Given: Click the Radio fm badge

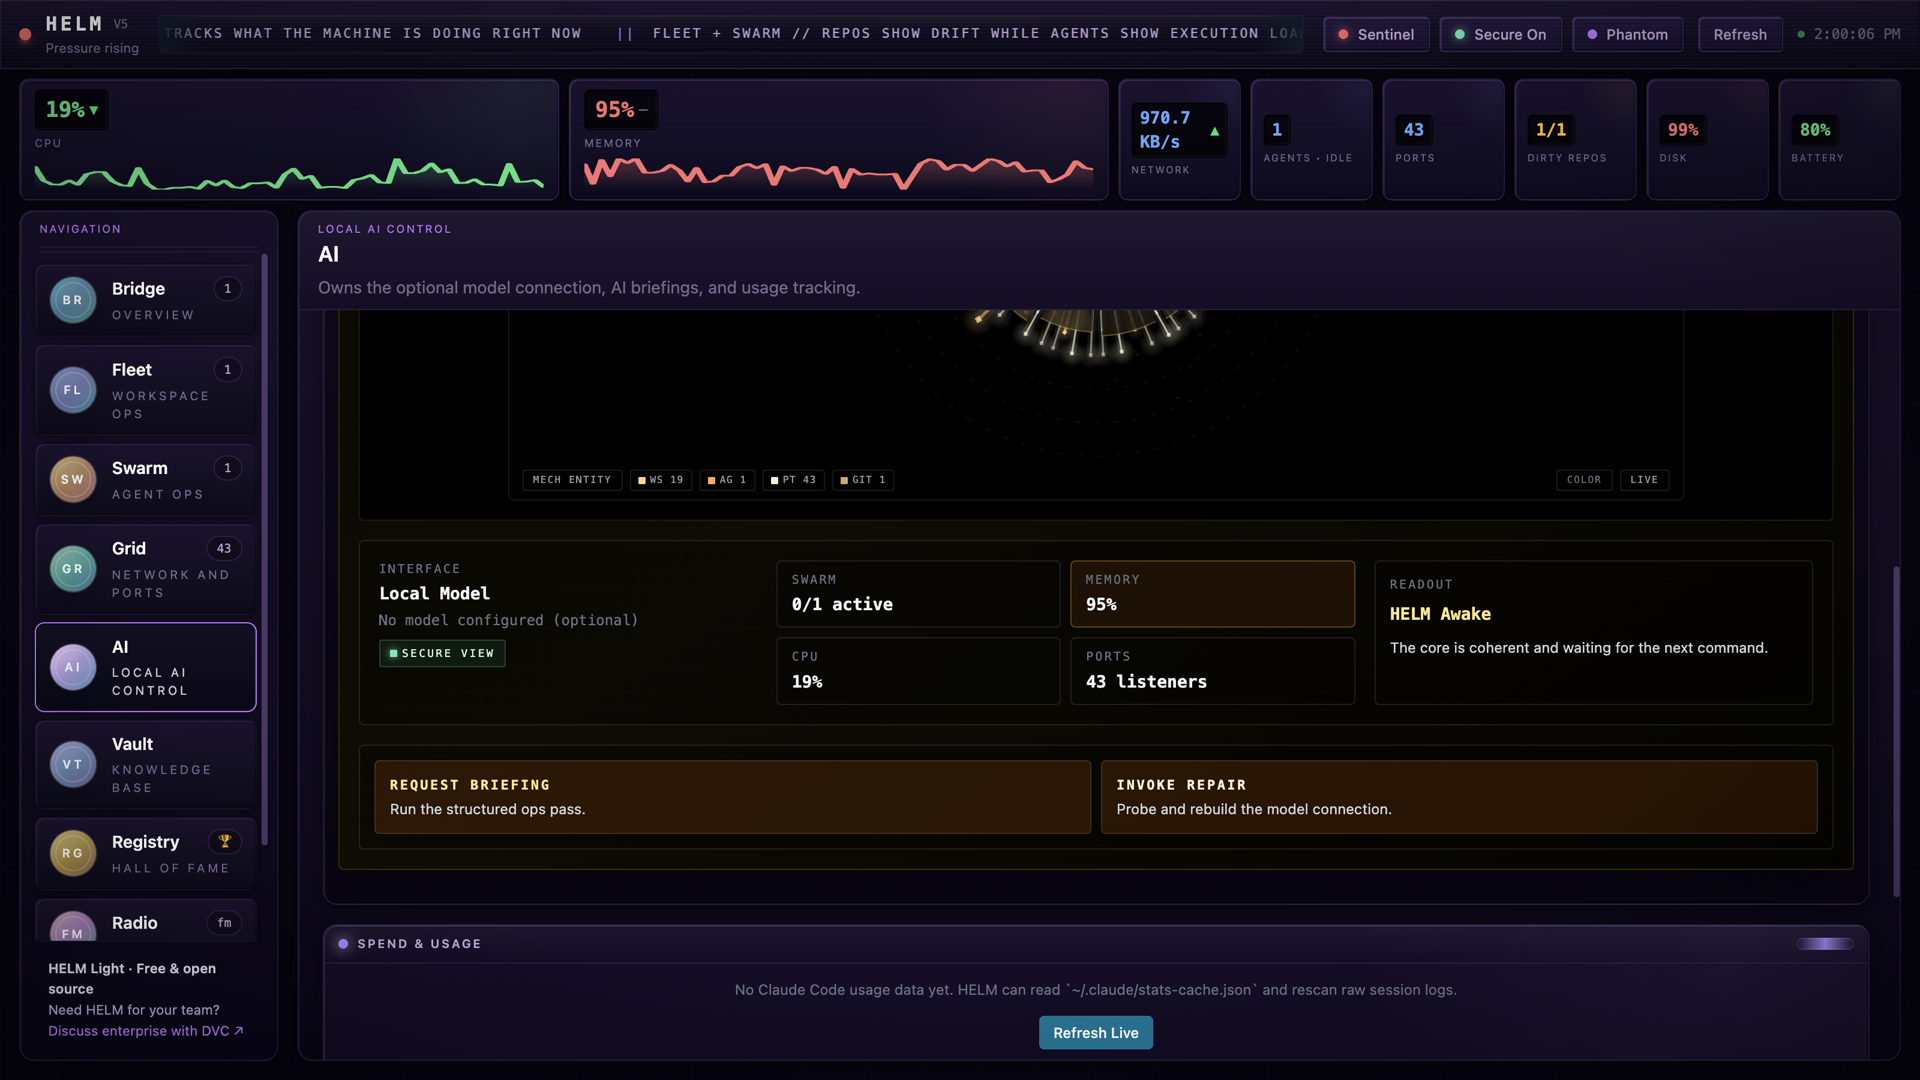Looking at the screenshot, I should coord(225,923).
